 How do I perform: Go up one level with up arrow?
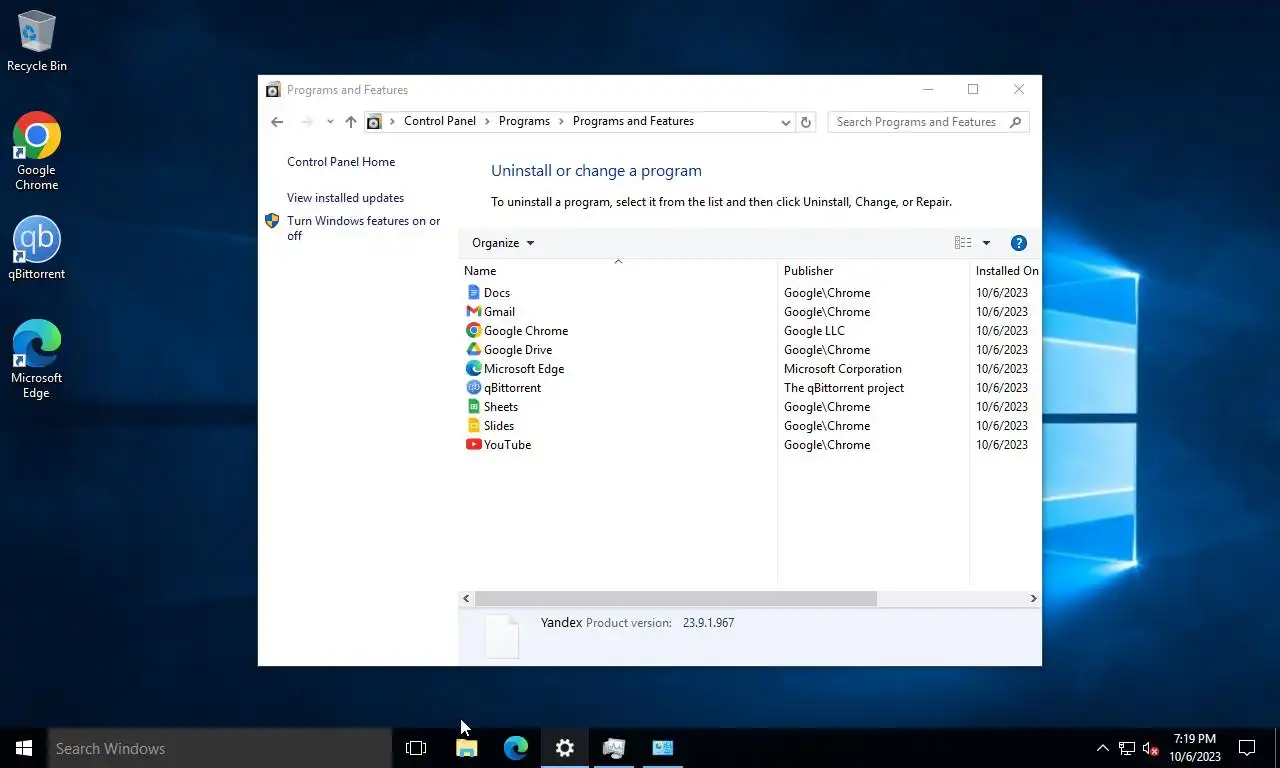click(x=350, y=122)
